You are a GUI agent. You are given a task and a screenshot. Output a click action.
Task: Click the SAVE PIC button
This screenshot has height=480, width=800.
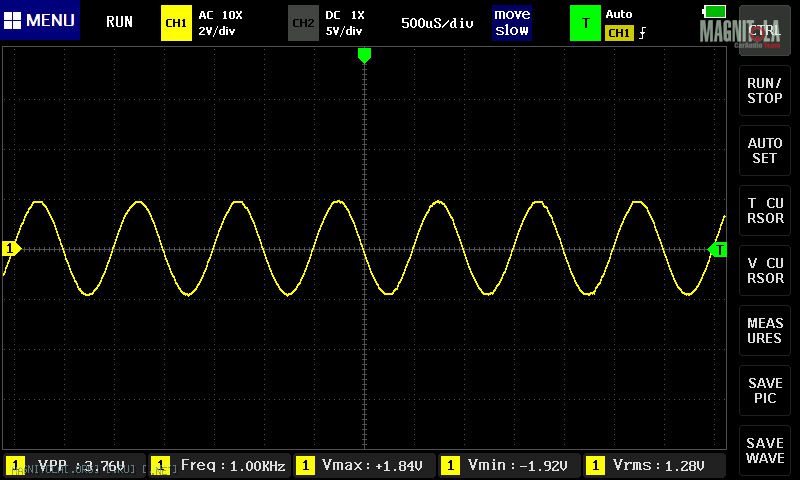tap(764, 391)
